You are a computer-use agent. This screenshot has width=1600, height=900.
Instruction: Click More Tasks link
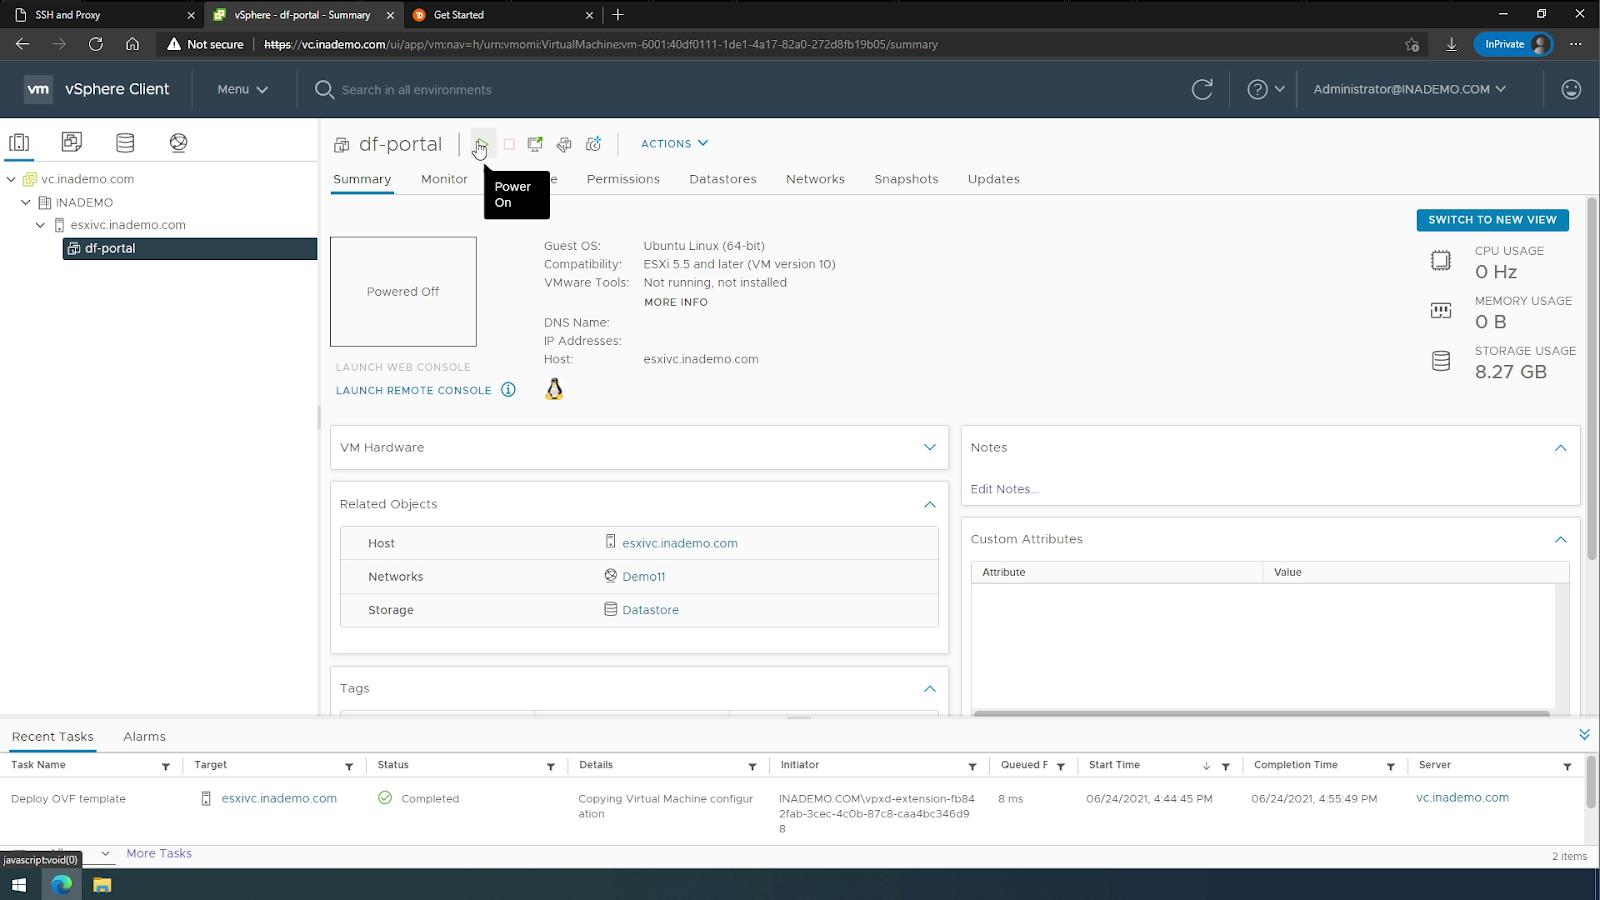pos(159,853)
